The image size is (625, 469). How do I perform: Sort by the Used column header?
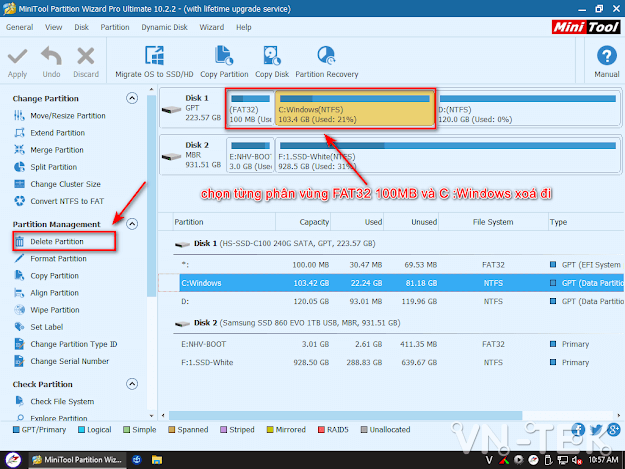[357, 222]
